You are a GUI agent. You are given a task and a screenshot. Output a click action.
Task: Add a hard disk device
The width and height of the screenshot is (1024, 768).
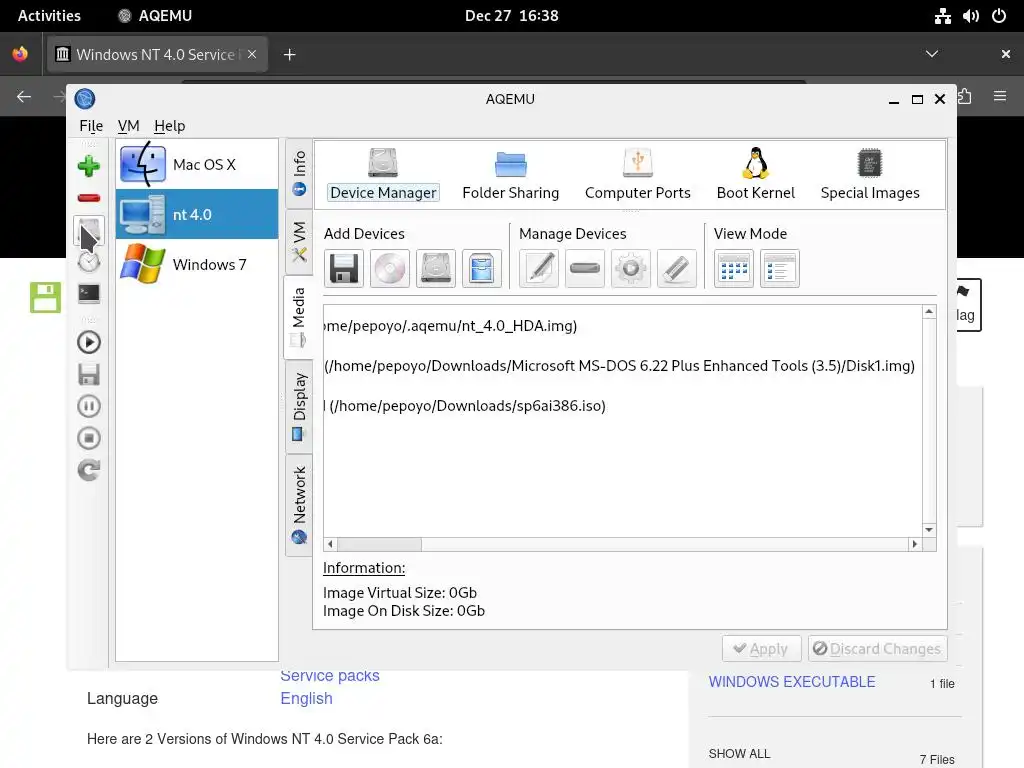coord(436,268)
